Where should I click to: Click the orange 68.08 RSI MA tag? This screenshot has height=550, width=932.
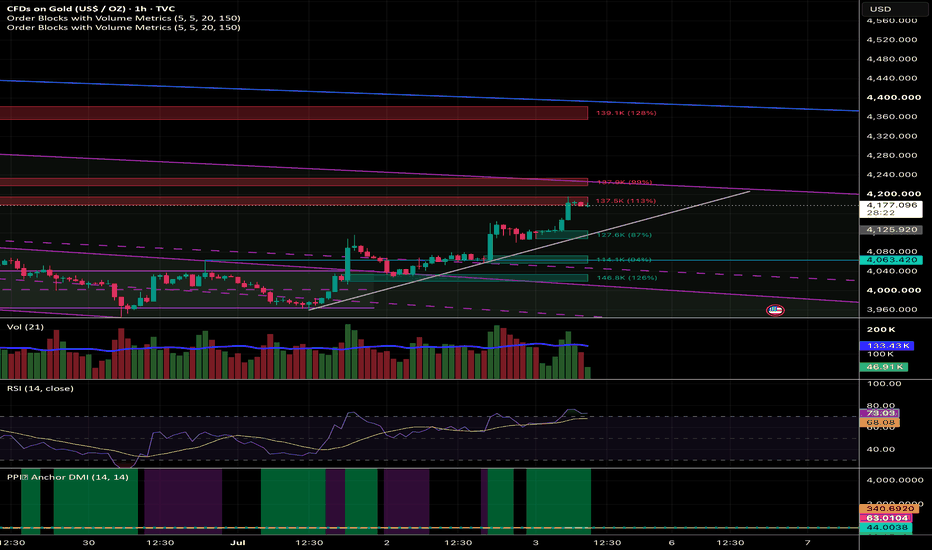(880, 423)
